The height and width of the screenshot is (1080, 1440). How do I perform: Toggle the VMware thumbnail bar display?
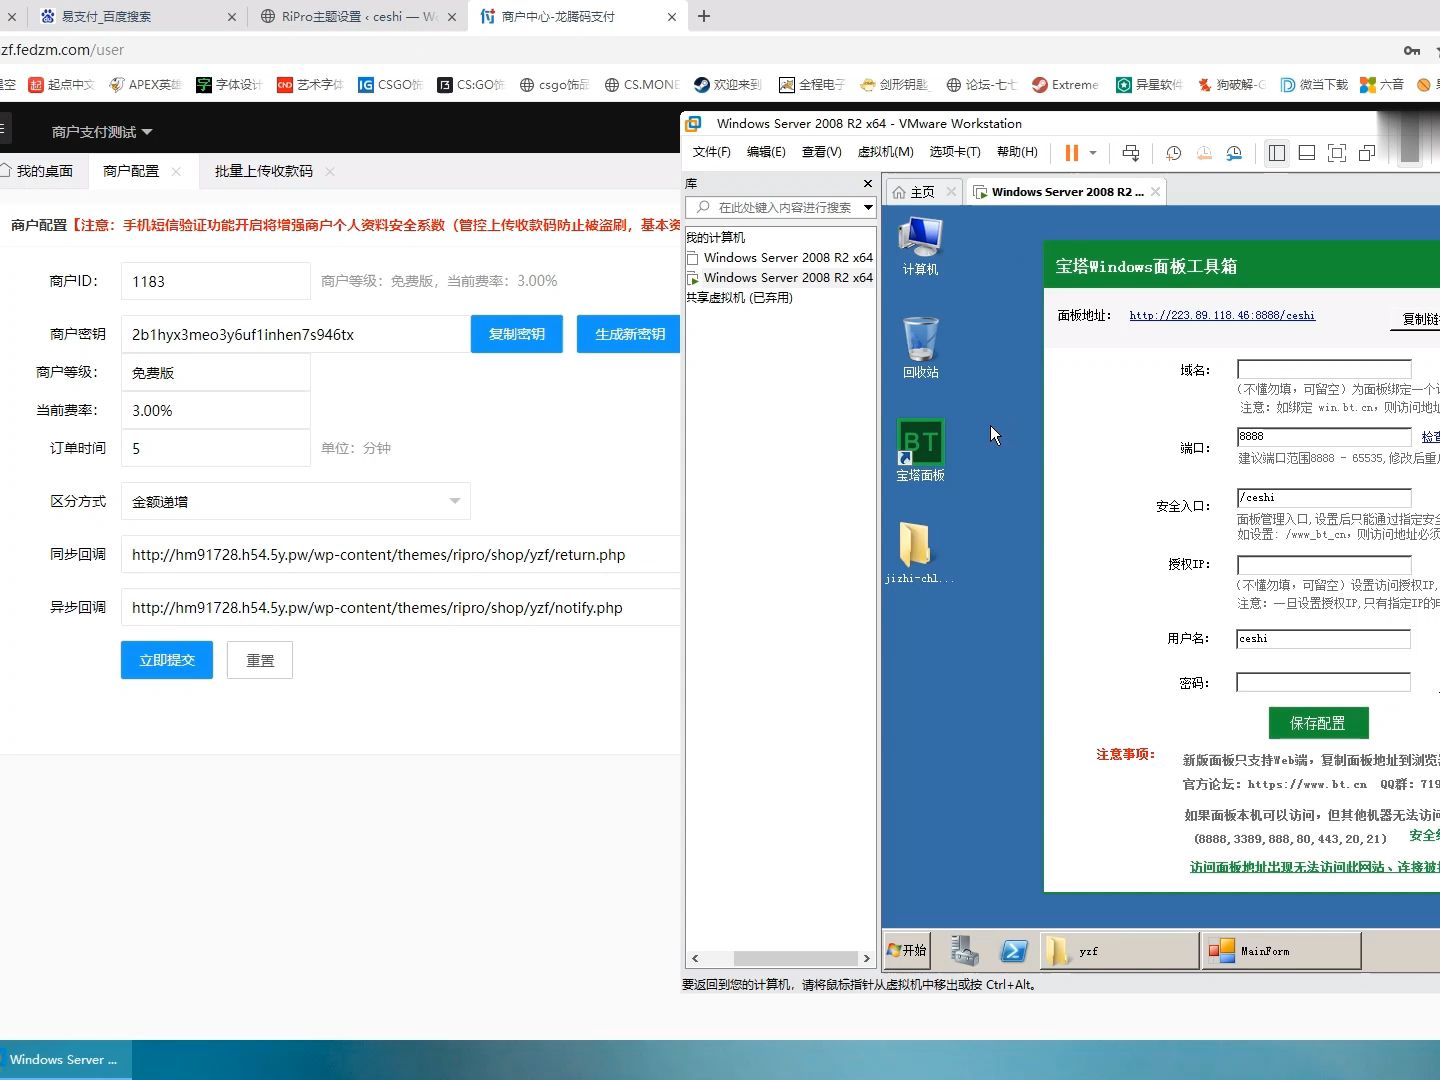(1307, 152)
